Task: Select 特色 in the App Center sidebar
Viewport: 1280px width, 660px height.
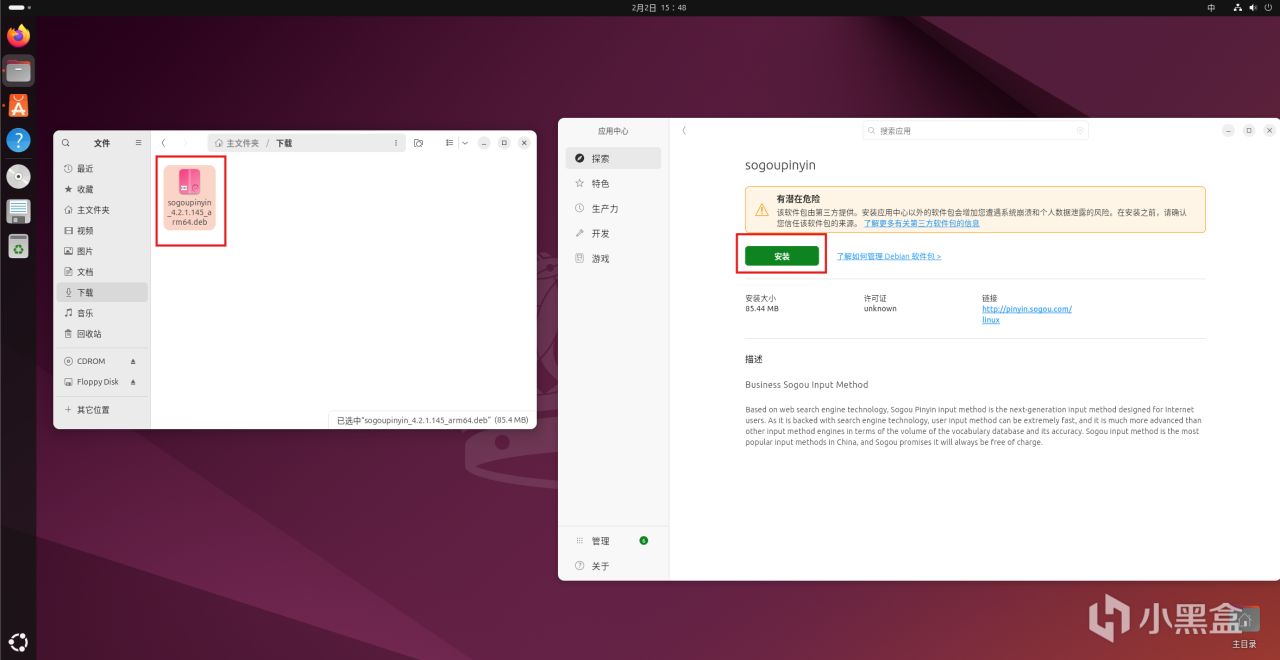Action: tap(613, 183)
